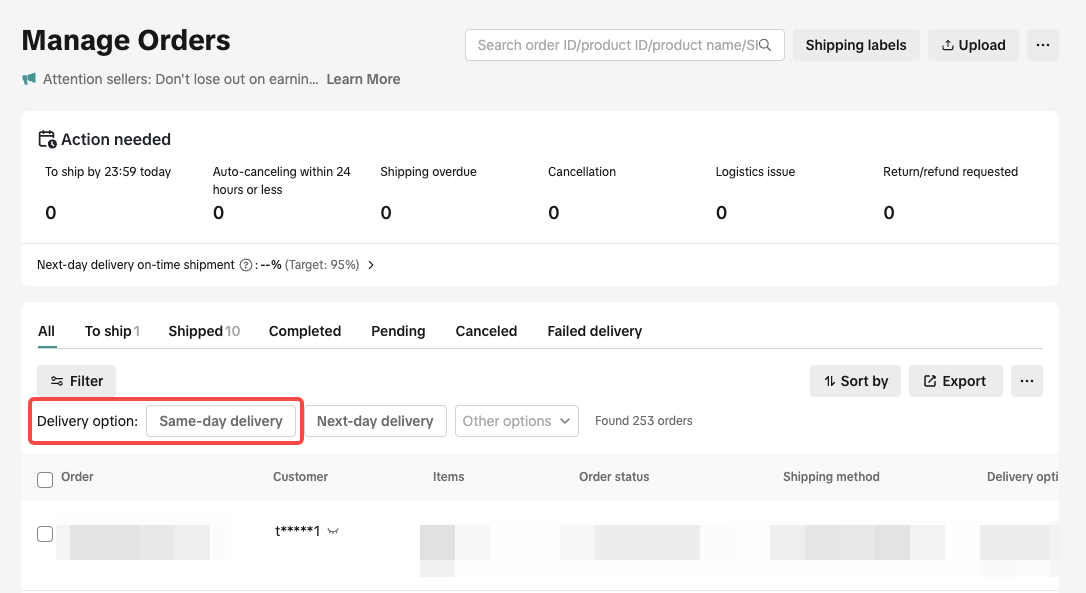
Task: Click the chat icon next to customer name
Action: point(333,532)
